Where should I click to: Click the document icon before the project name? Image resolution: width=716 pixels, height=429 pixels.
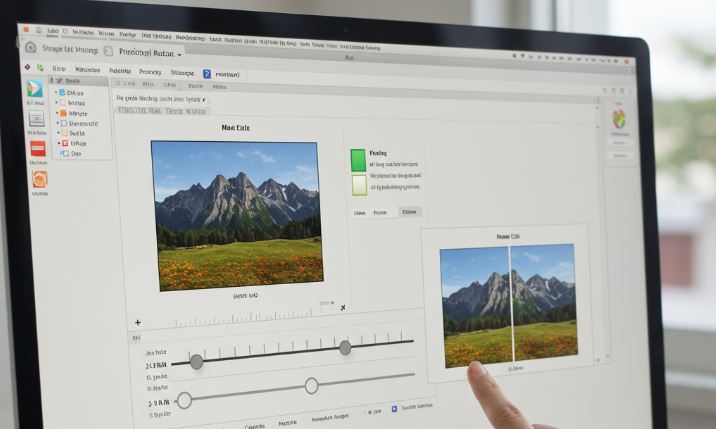[108, 51]
